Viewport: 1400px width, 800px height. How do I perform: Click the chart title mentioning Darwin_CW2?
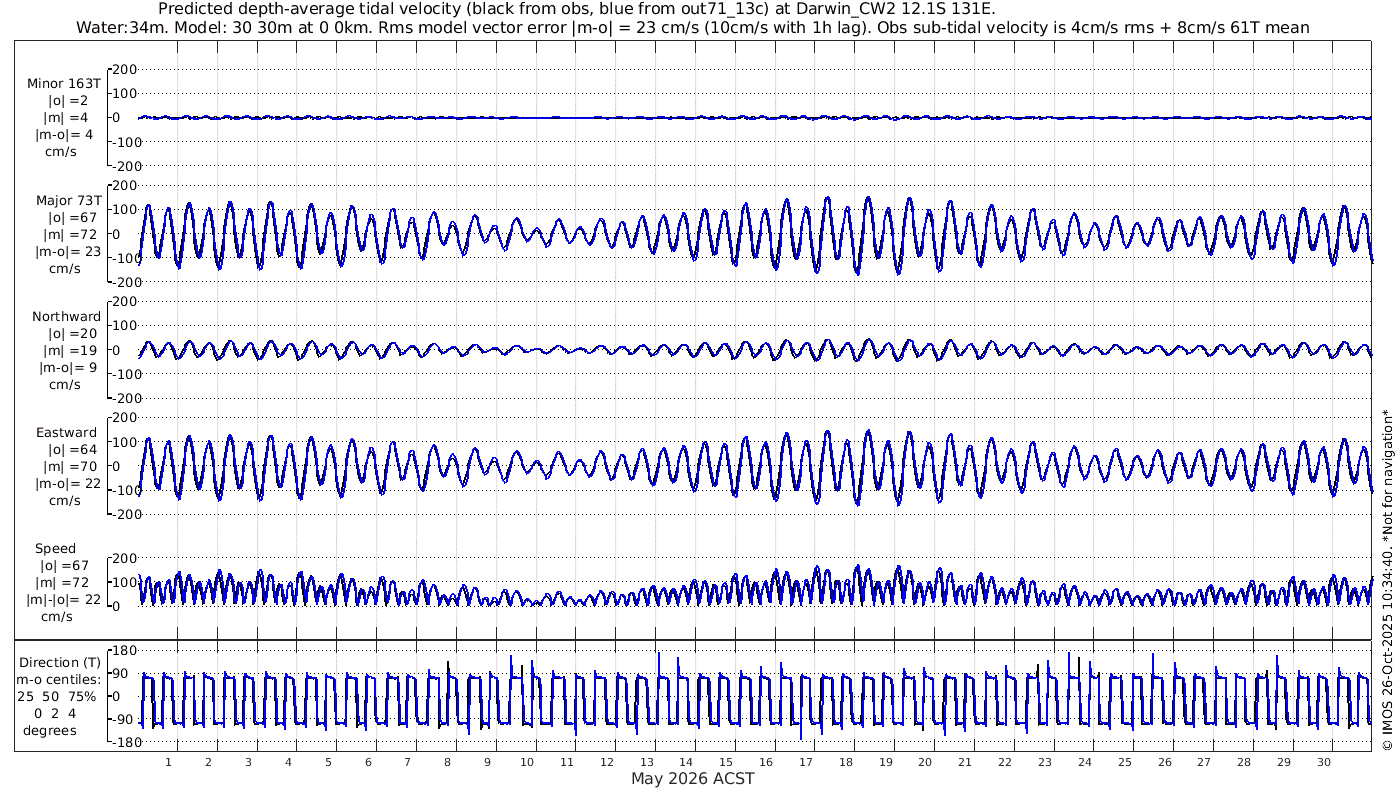pyautogui.click(x=577, y=9)
